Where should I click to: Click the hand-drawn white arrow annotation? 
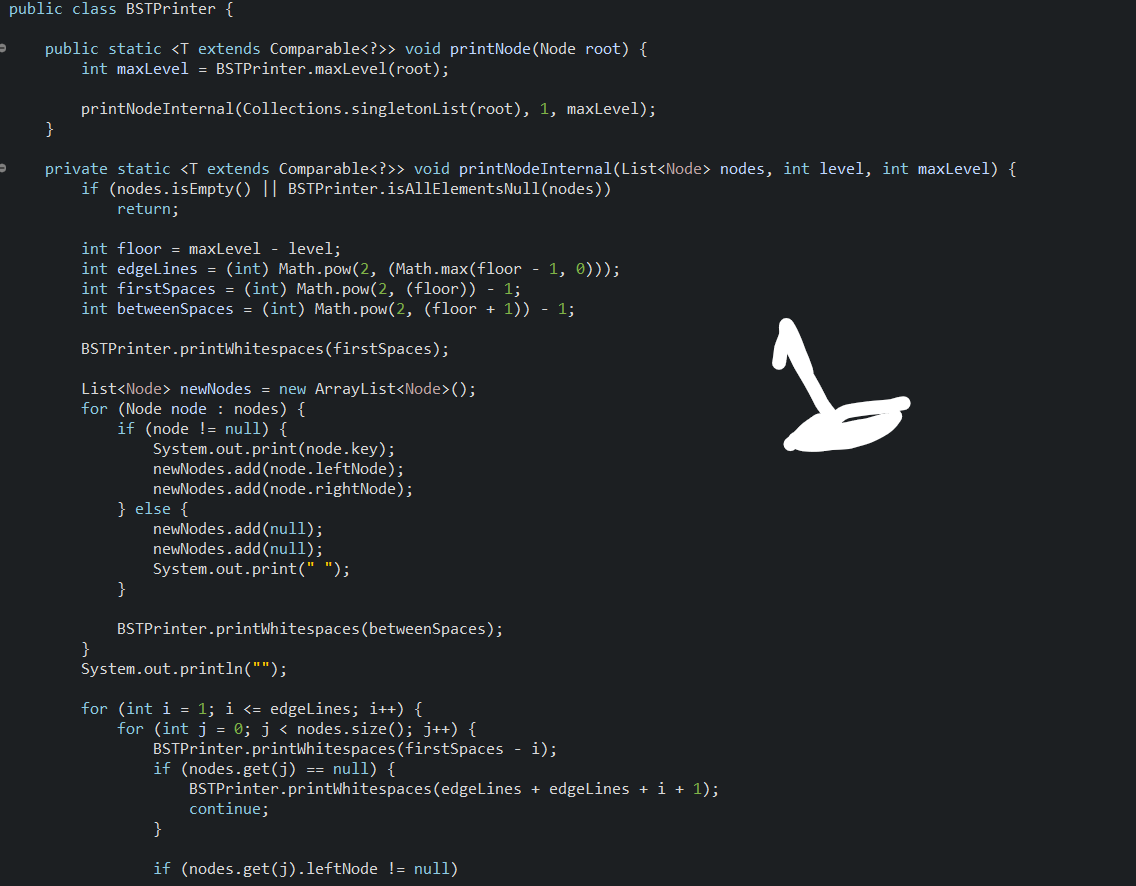tap(840, 385)
